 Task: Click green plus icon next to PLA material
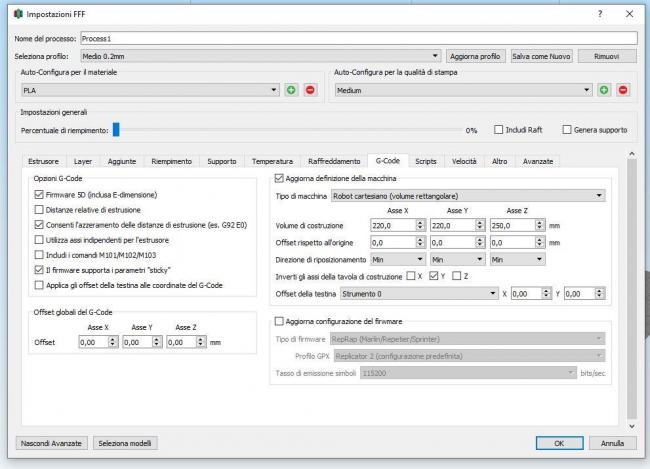(291, 90)
